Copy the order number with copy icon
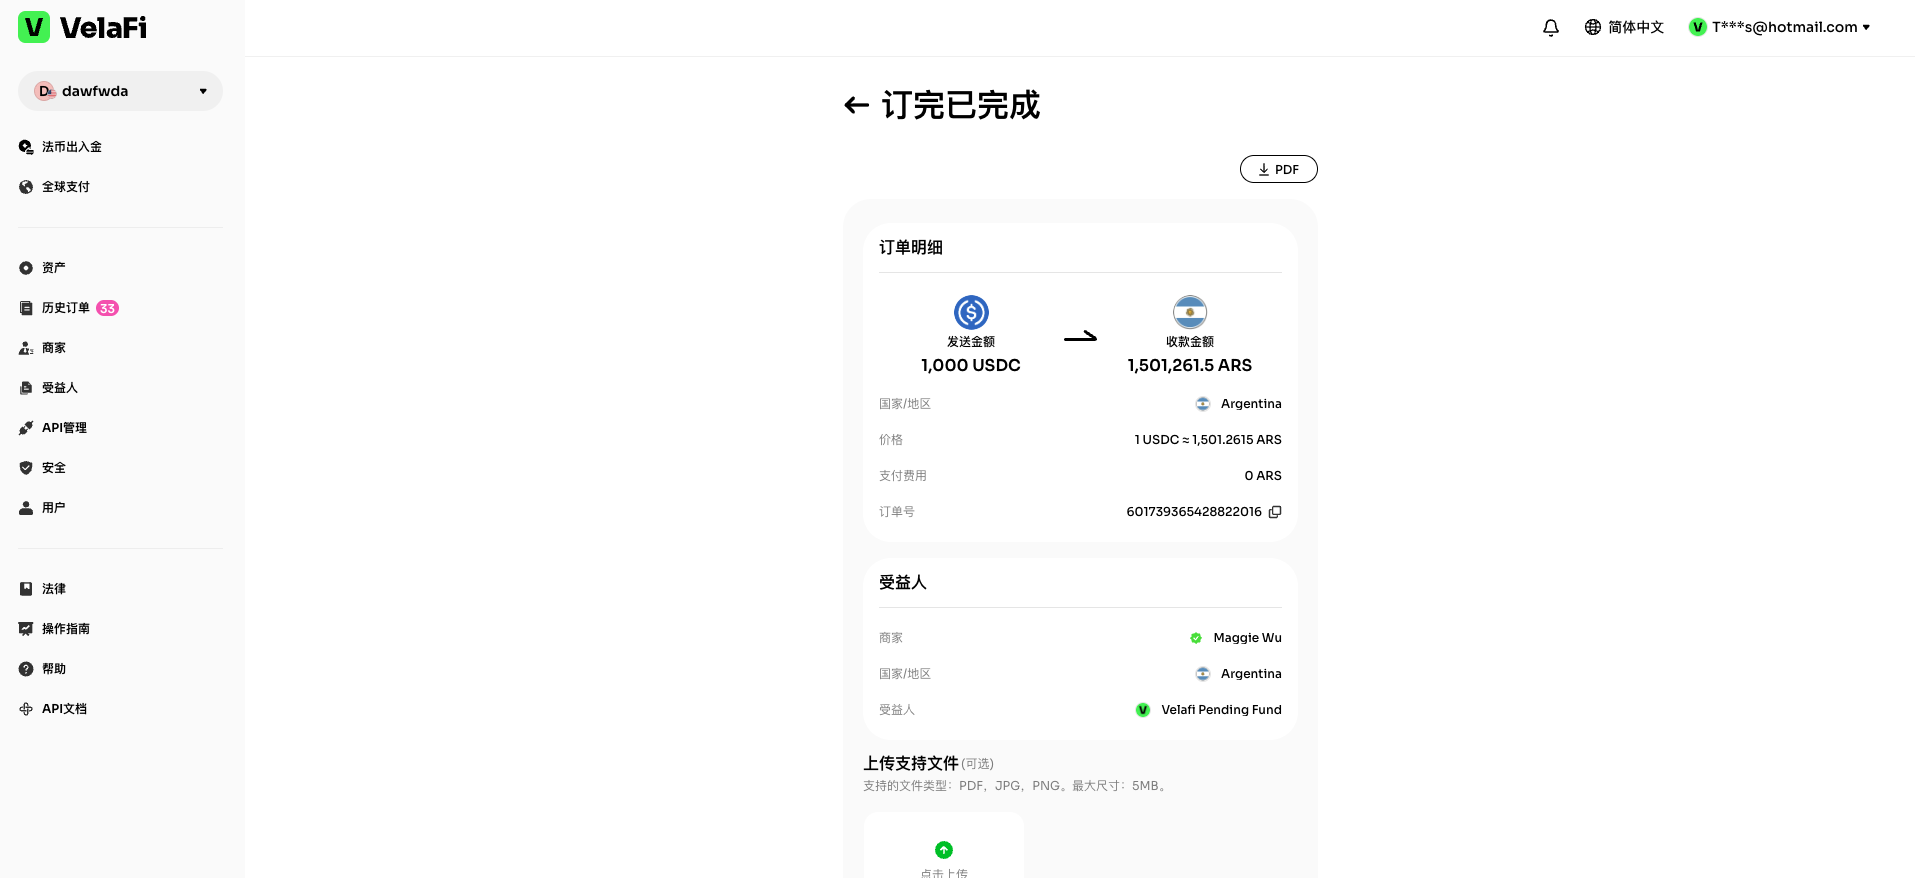This screenshot has height=878, width=1915. click(x=1275, y=512)
